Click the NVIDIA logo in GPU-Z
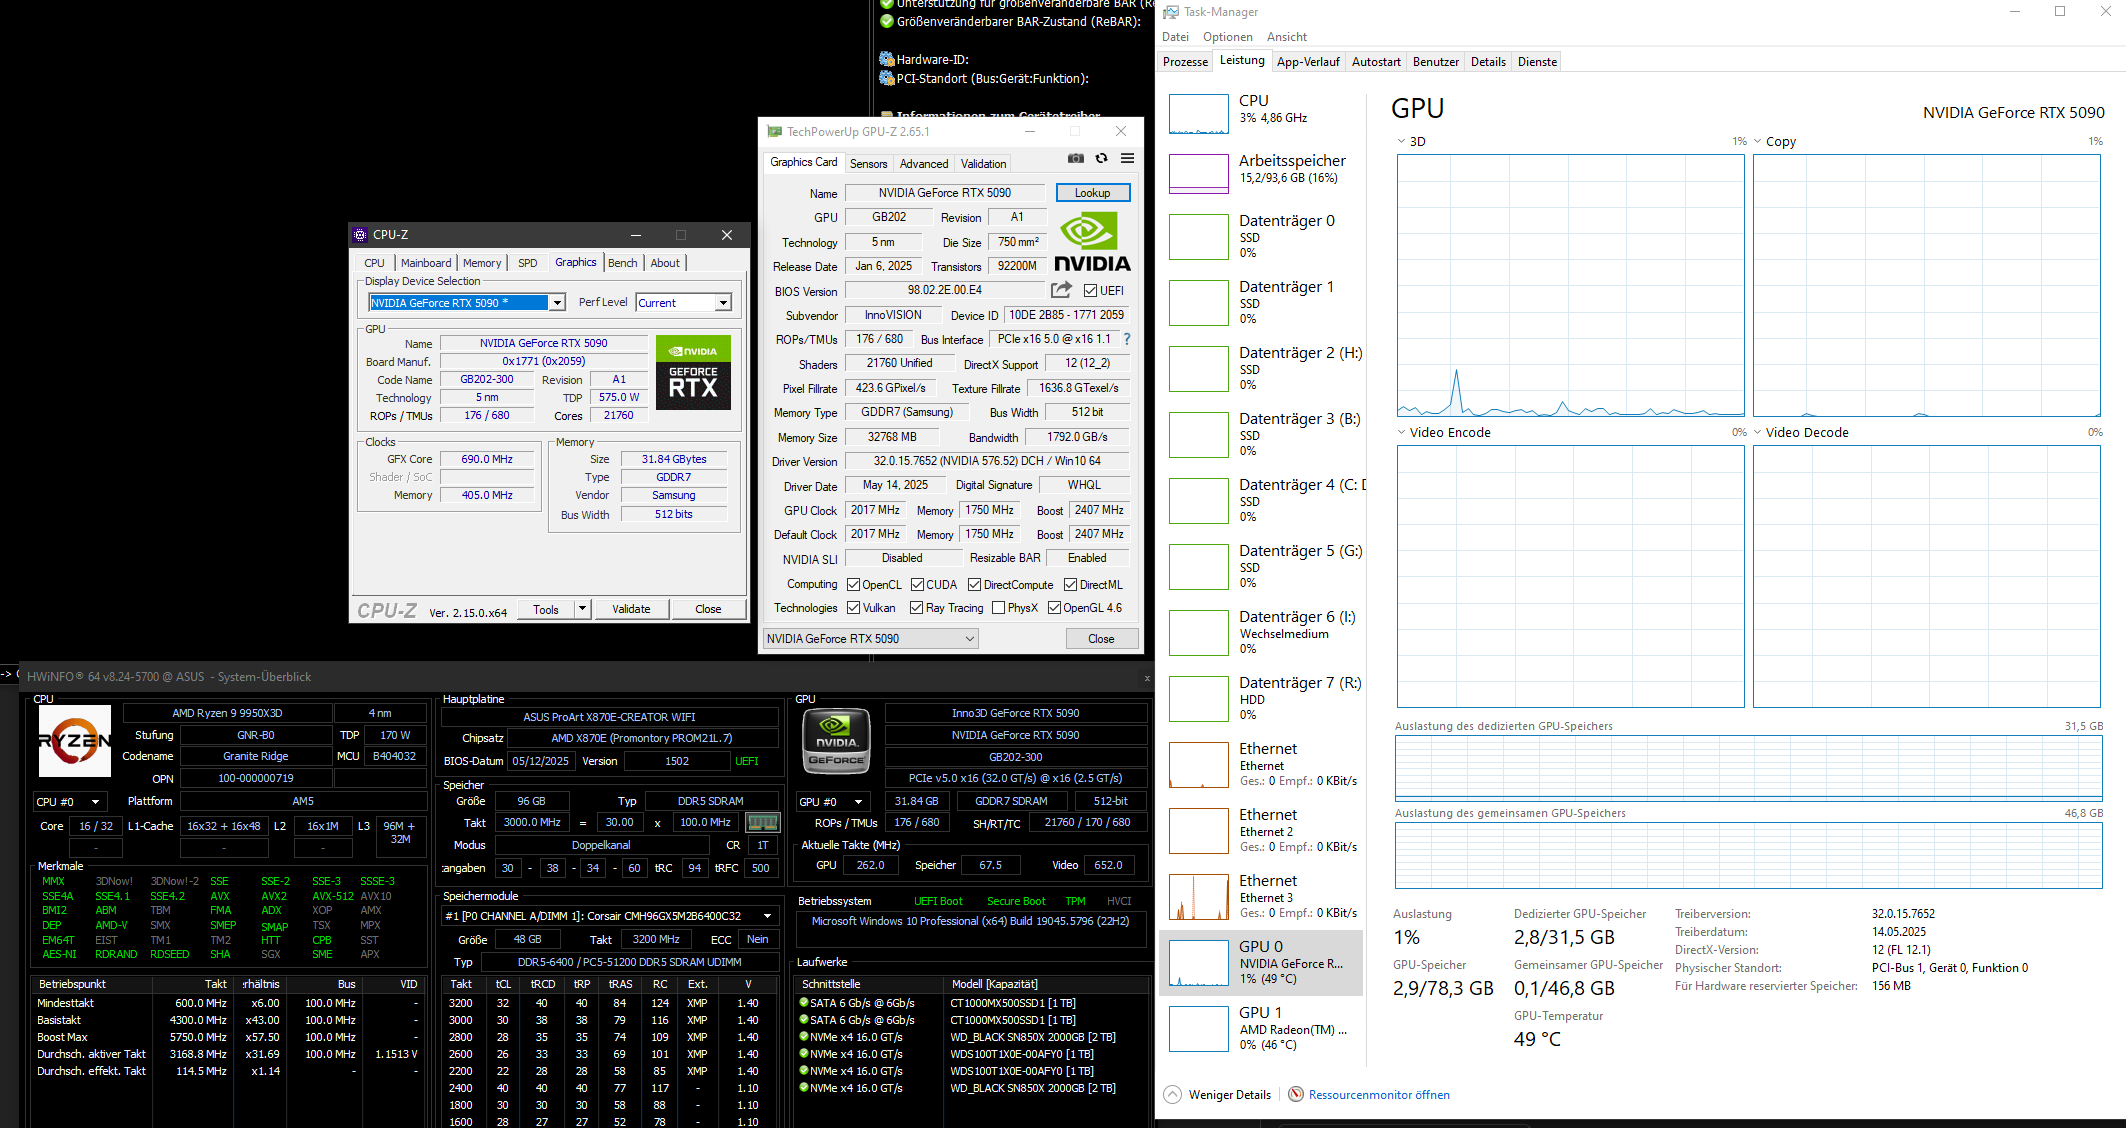Screen dimensions: 2126x1128 (x=1092, y=243)
